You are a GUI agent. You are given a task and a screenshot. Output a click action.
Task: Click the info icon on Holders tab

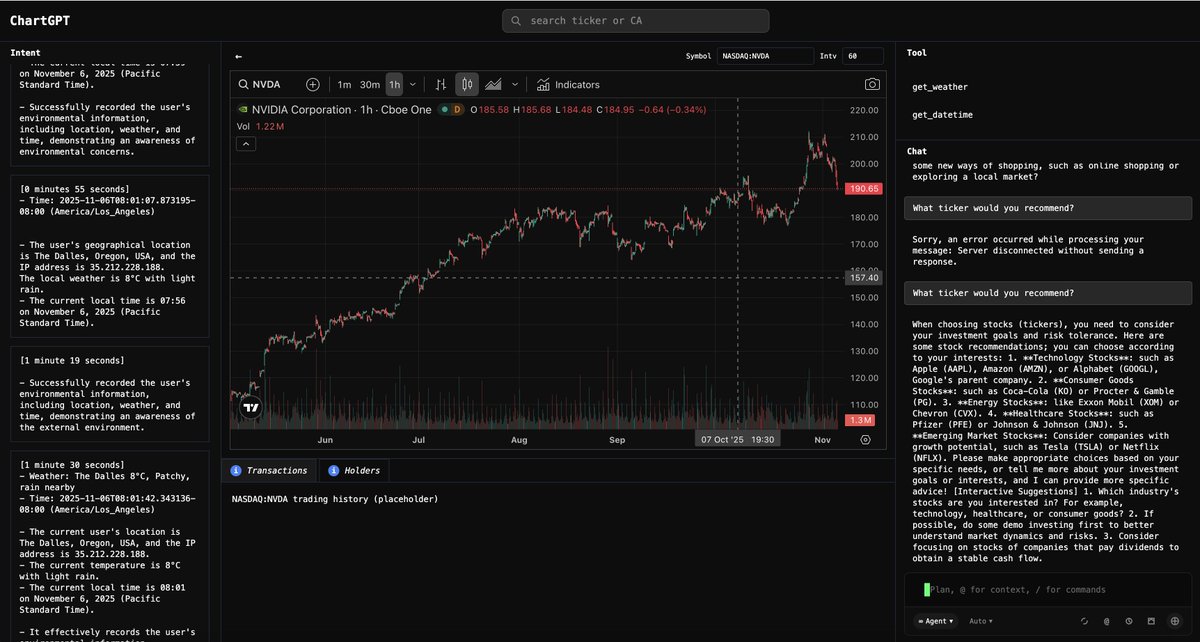(x=333, y=470)
